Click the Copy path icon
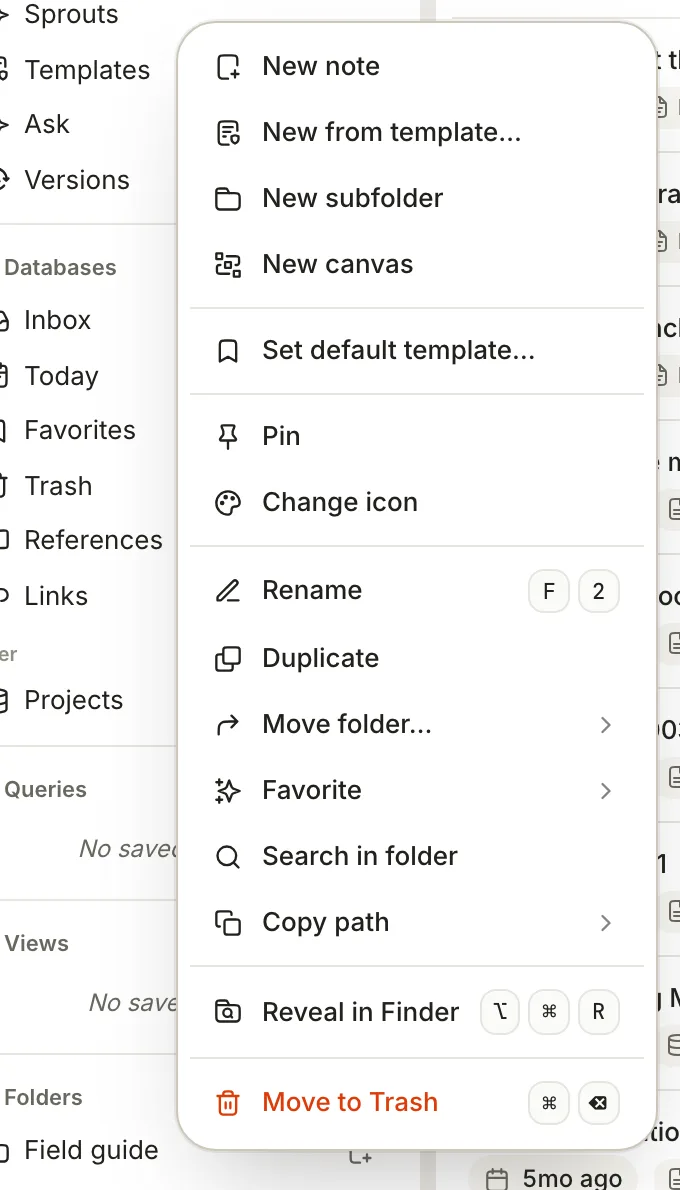The height and width of the screenshot is (1190, 680). tap(228, 923)
